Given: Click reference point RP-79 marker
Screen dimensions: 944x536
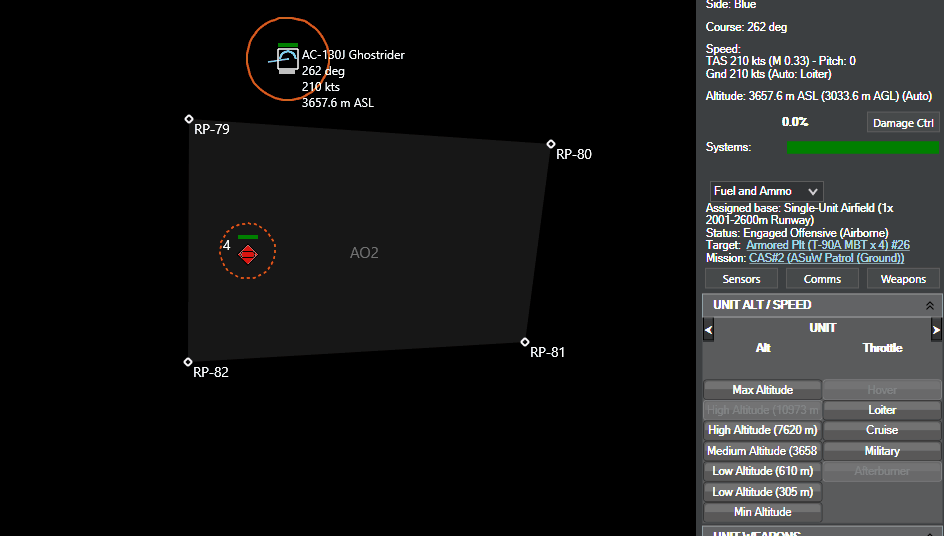Looking at the screenshot, I should tap(188, 119).
